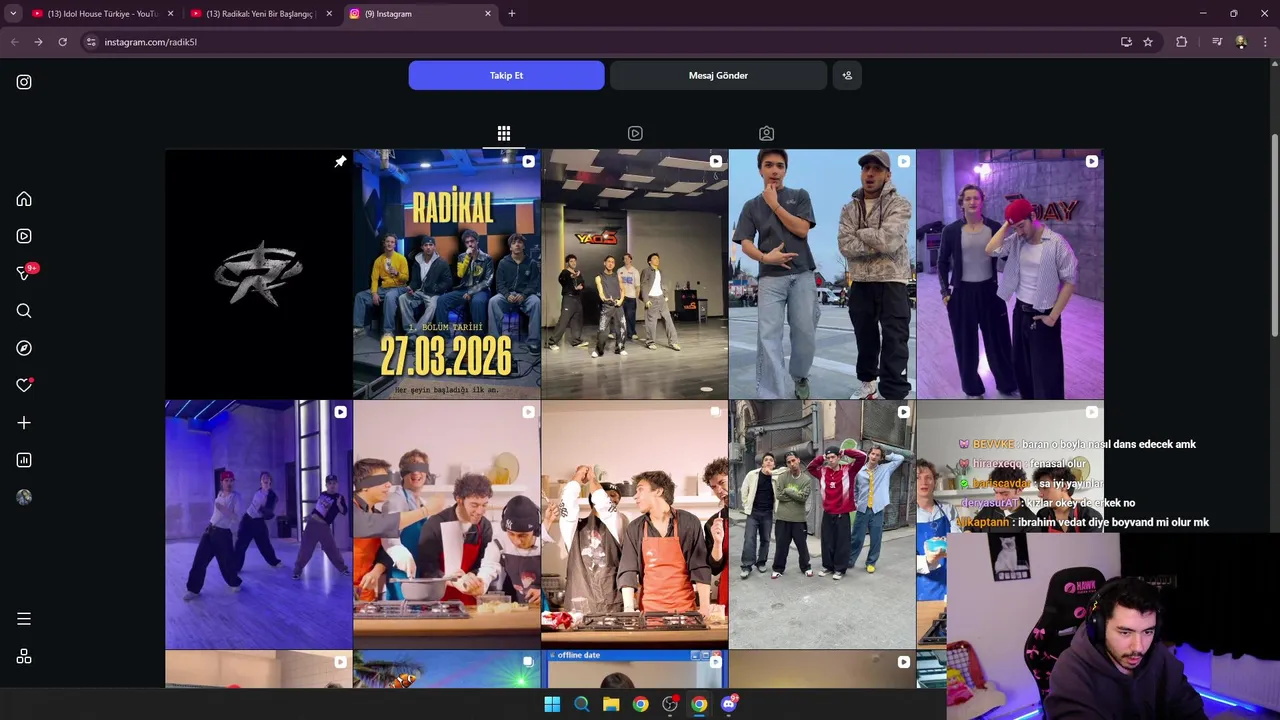Click the browser back arrow
Image resolution: width=1280 pixels, height=720 pixels.
[x=14, y=42]
